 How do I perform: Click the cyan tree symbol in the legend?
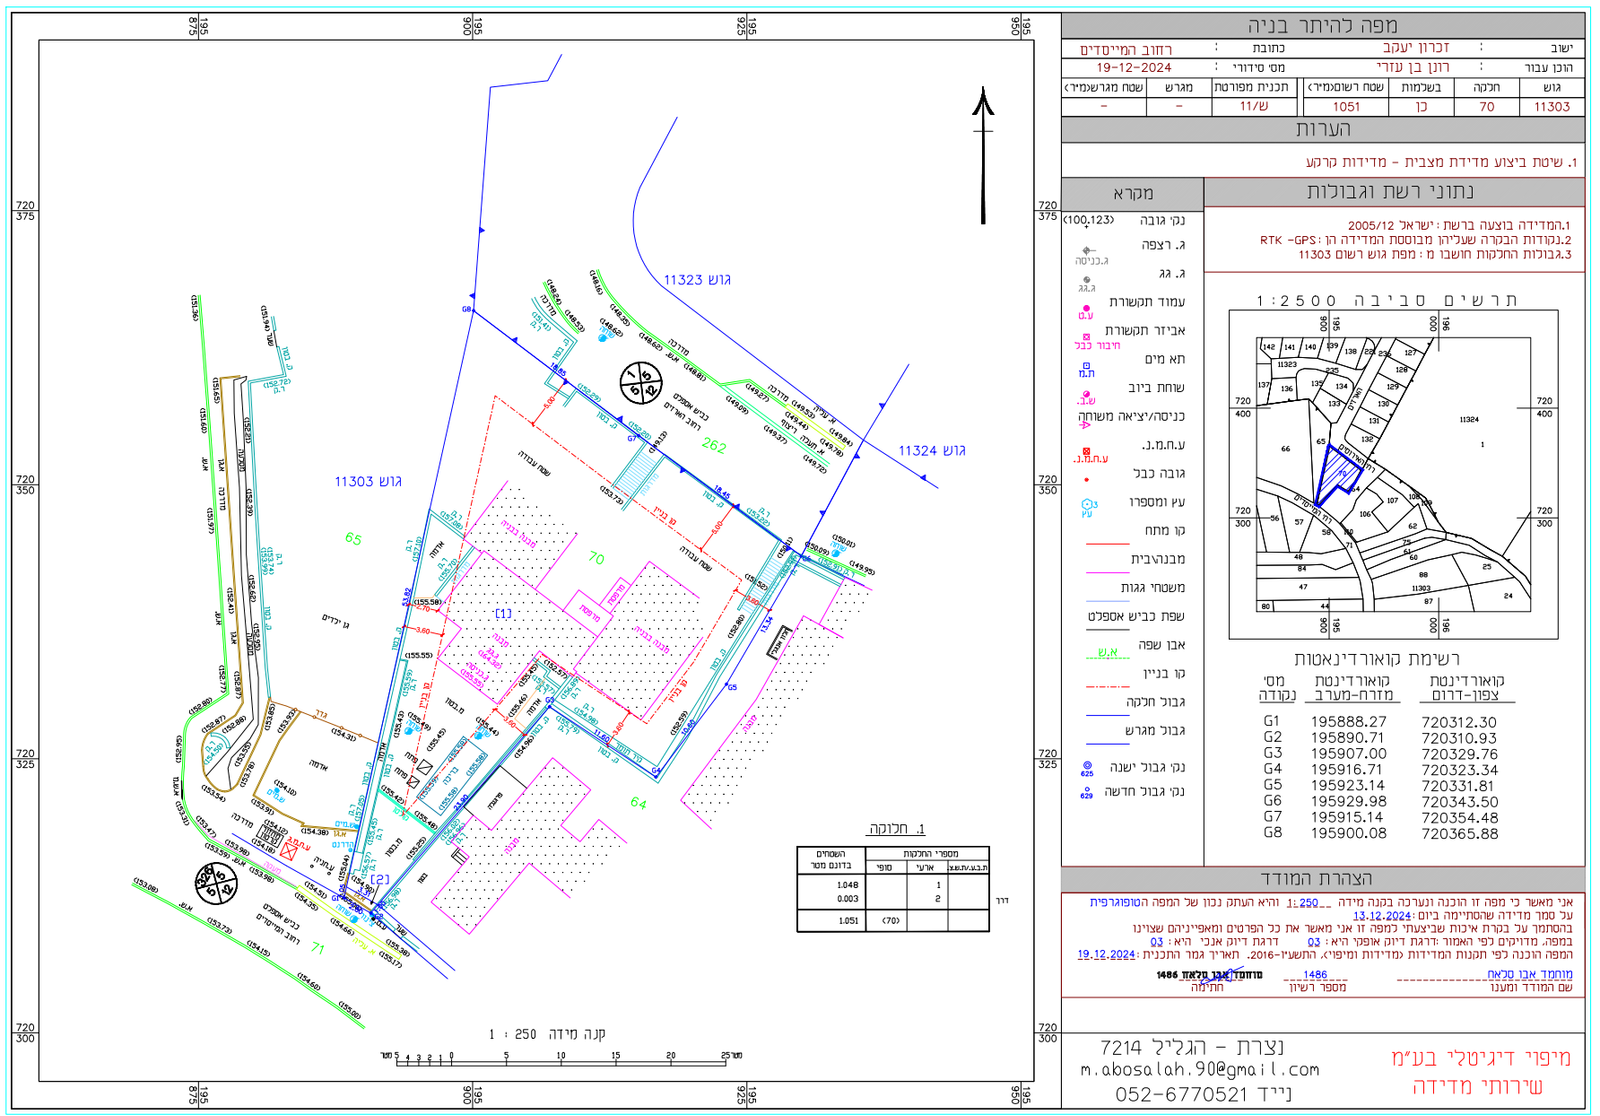click(x=1088, y=507)
